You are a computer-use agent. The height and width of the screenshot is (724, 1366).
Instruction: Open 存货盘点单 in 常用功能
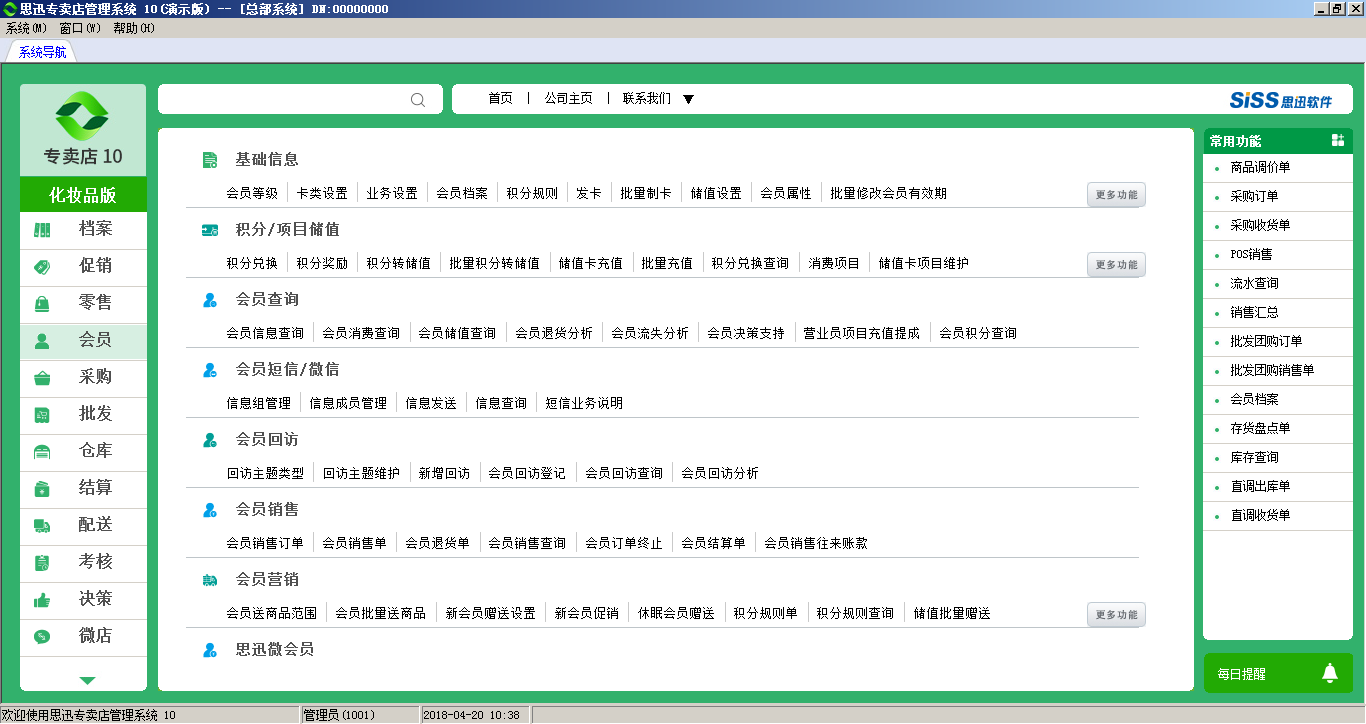pyautogui.click(x=1260, y=429)
